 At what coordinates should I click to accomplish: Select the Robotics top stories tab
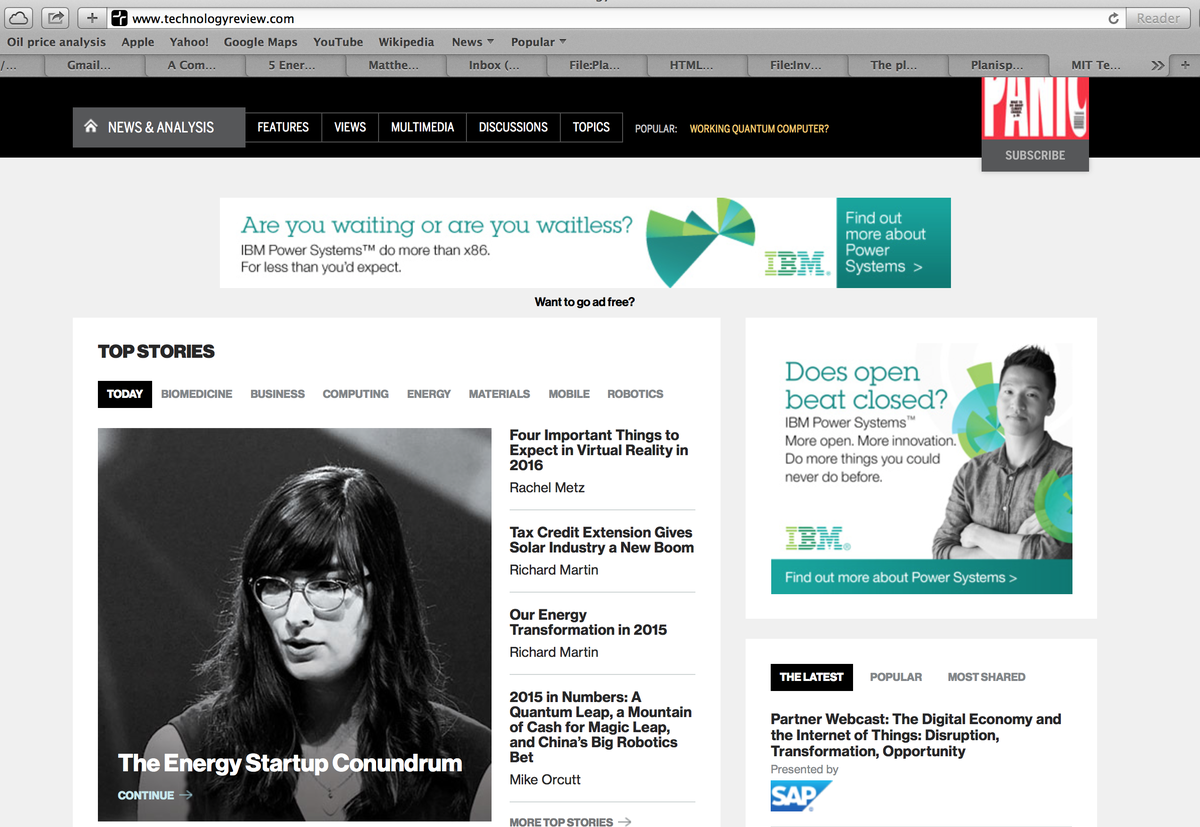tap(635, 394)
